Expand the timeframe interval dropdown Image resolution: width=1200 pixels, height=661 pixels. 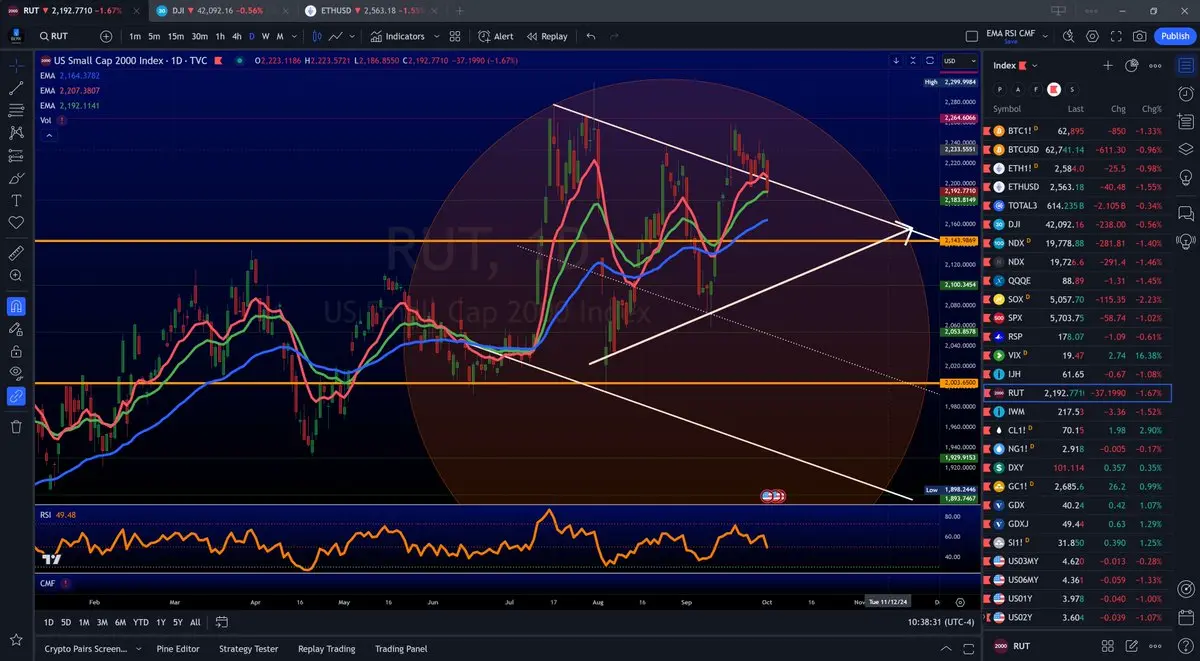296,36
